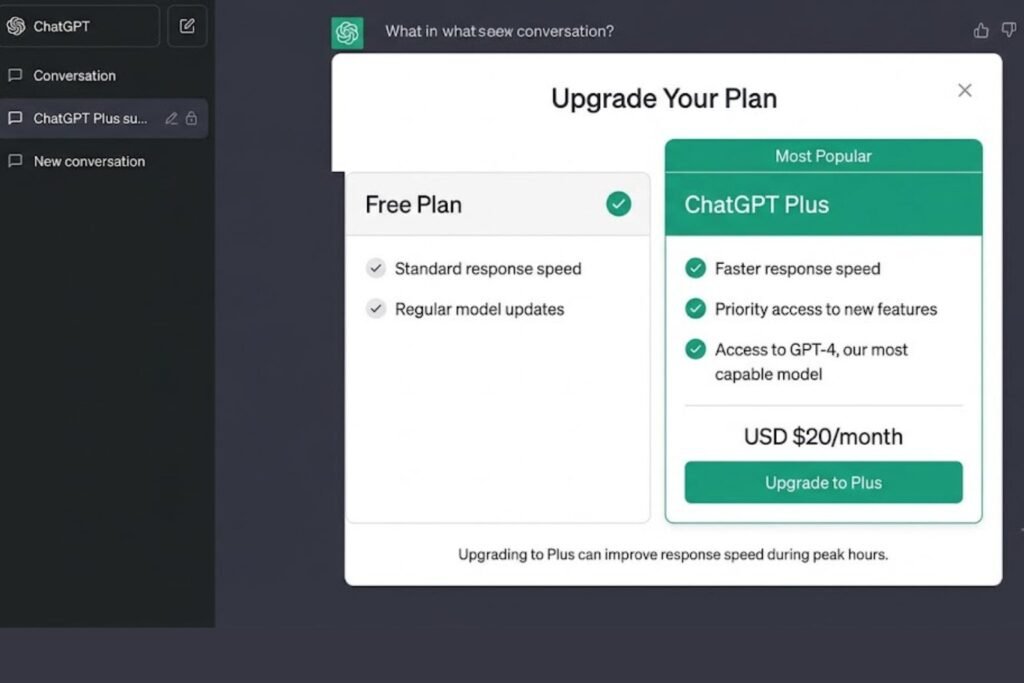
Task: Click the Most Popular banner
Action: pos(824,156)
